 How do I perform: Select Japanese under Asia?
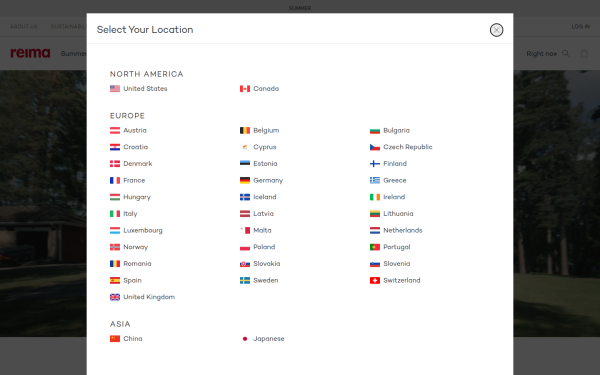[x=262, y=339]
